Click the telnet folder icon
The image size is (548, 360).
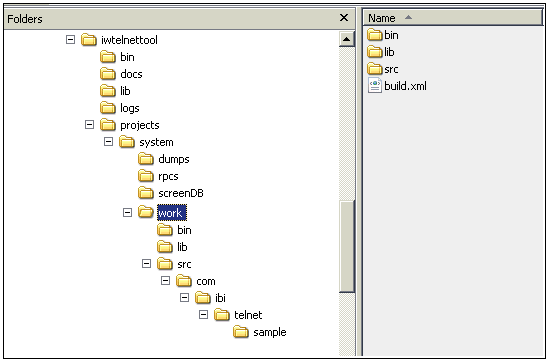tap(222, 315)
